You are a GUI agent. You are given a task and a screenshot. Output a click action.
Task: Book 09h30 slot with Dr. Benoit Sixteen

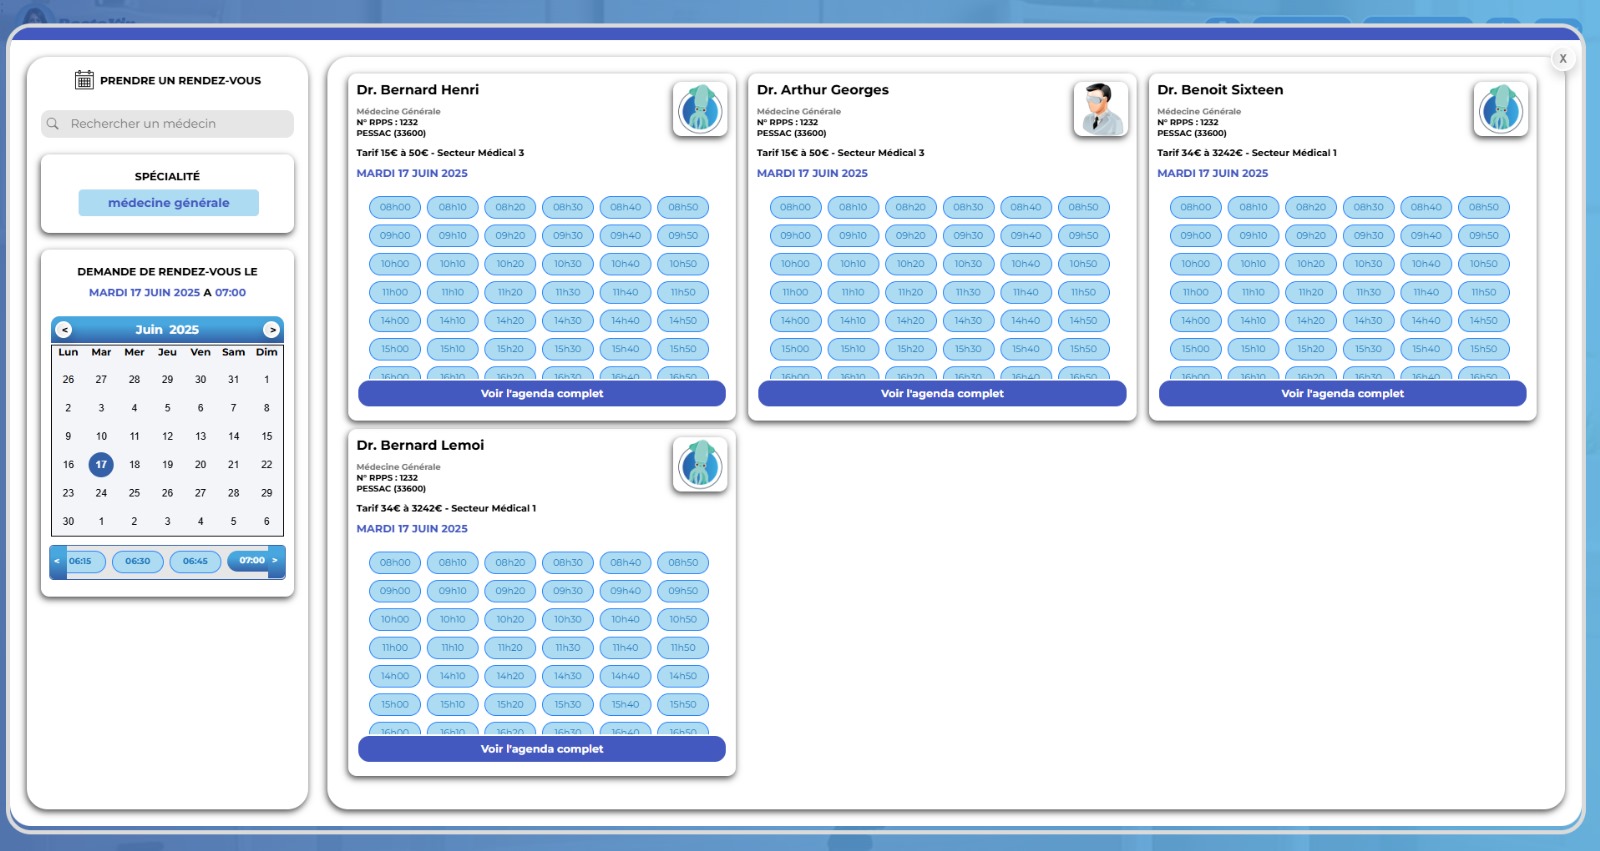tap(1368, 236)
